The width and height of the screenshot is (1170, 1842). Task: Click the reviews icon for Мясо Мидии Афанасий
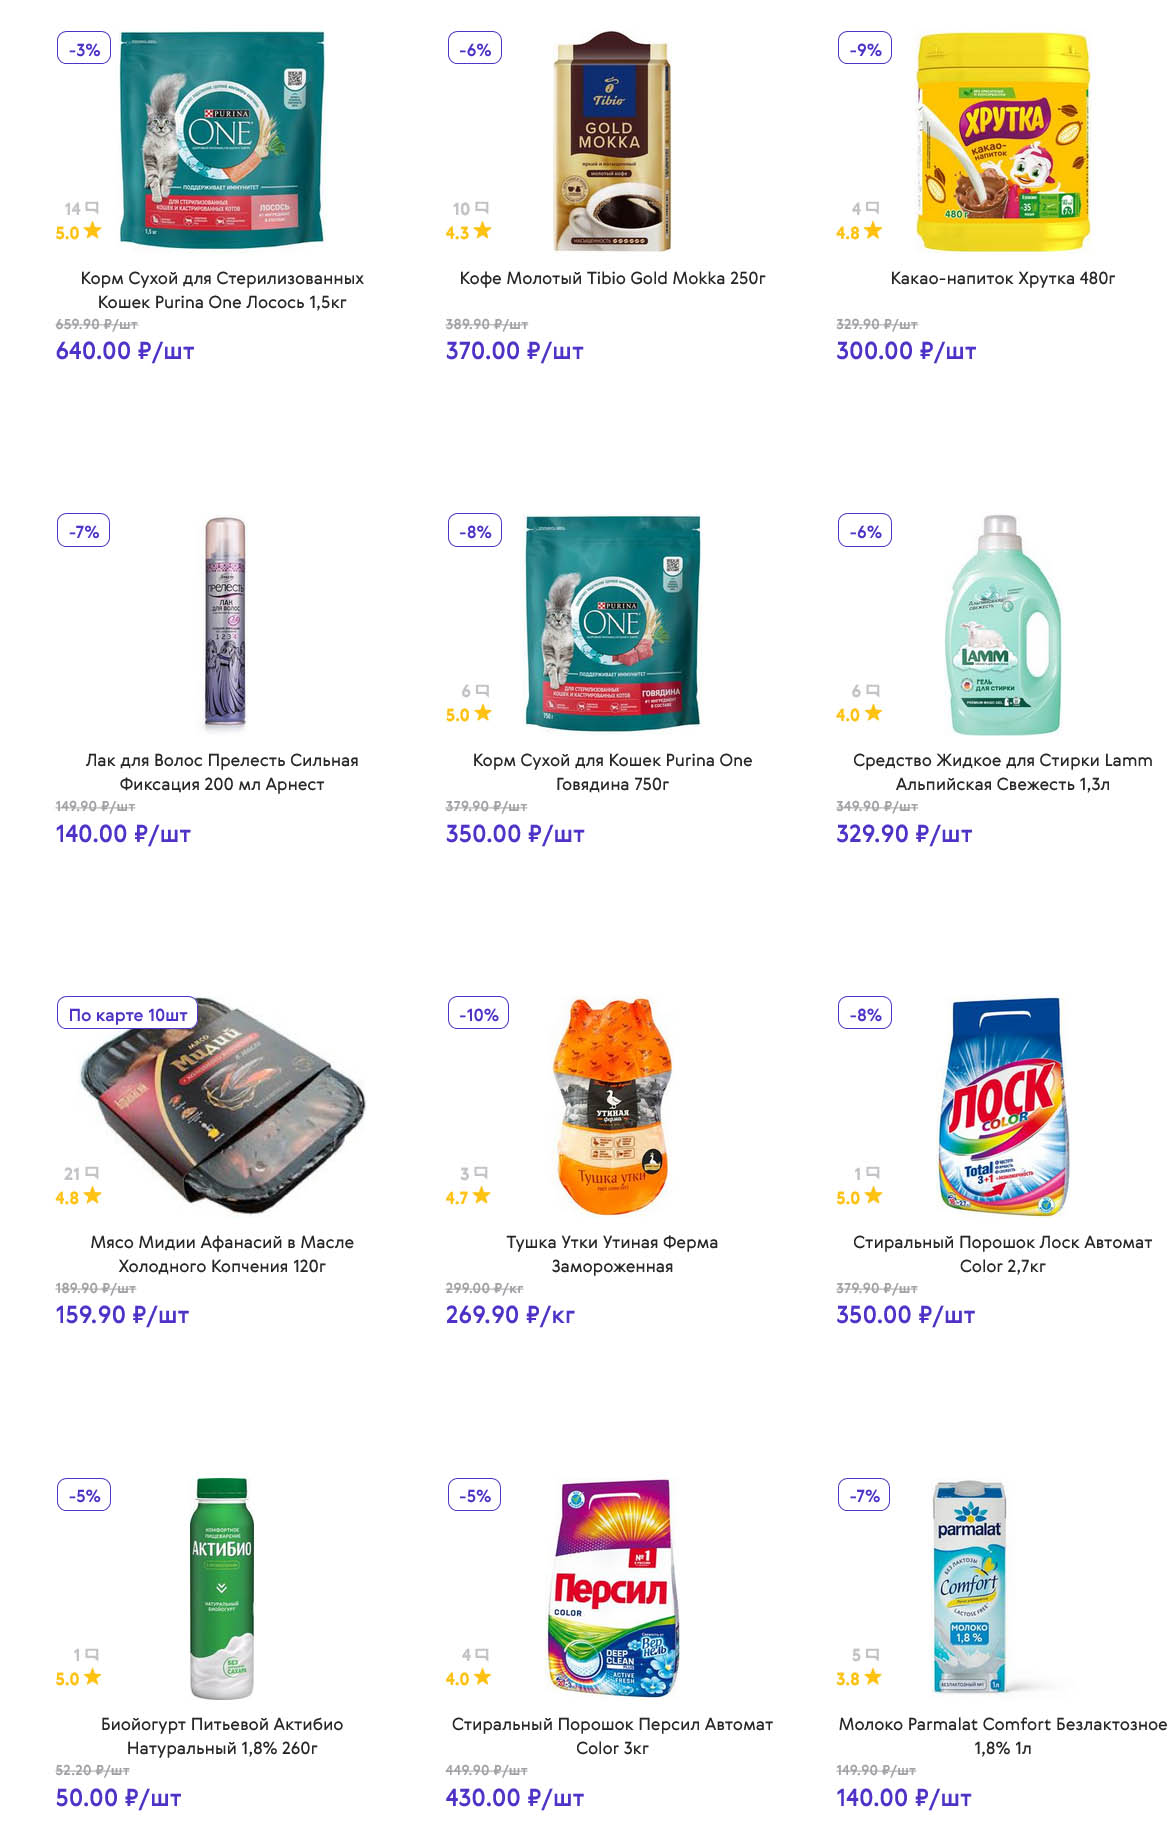click(92, 1173)
